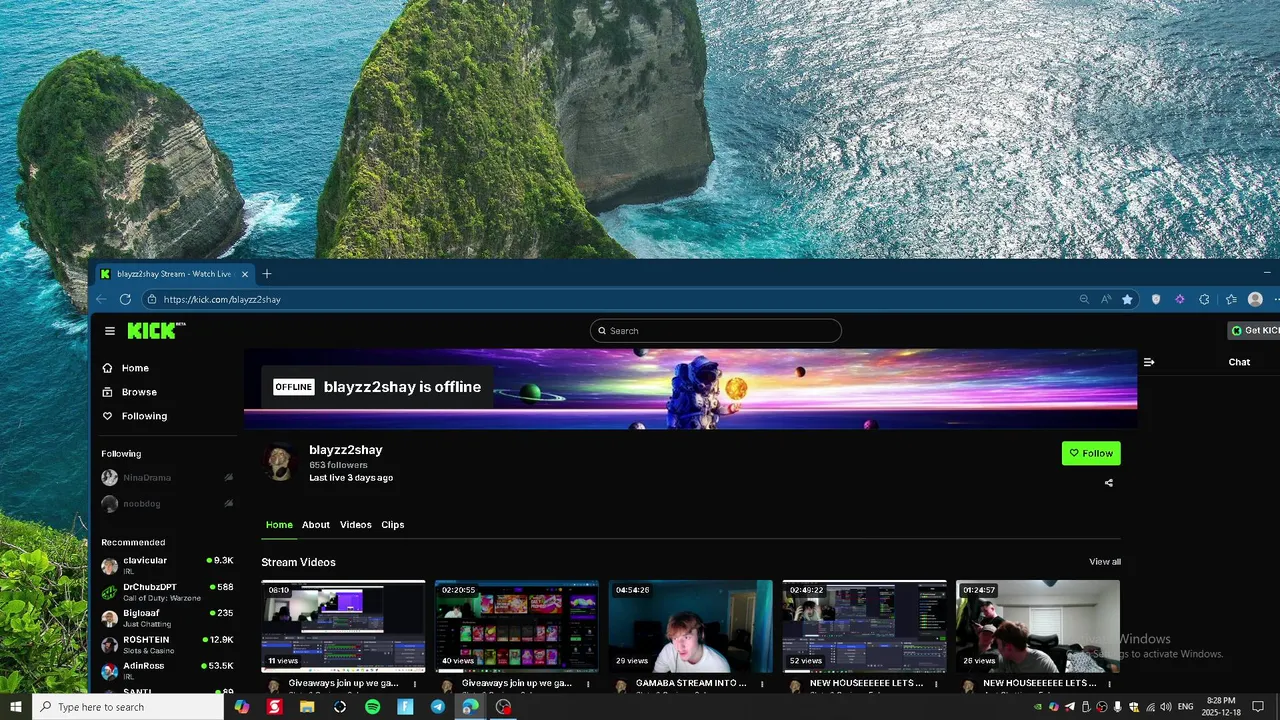Switch to the Clips tab

point(393,525)
